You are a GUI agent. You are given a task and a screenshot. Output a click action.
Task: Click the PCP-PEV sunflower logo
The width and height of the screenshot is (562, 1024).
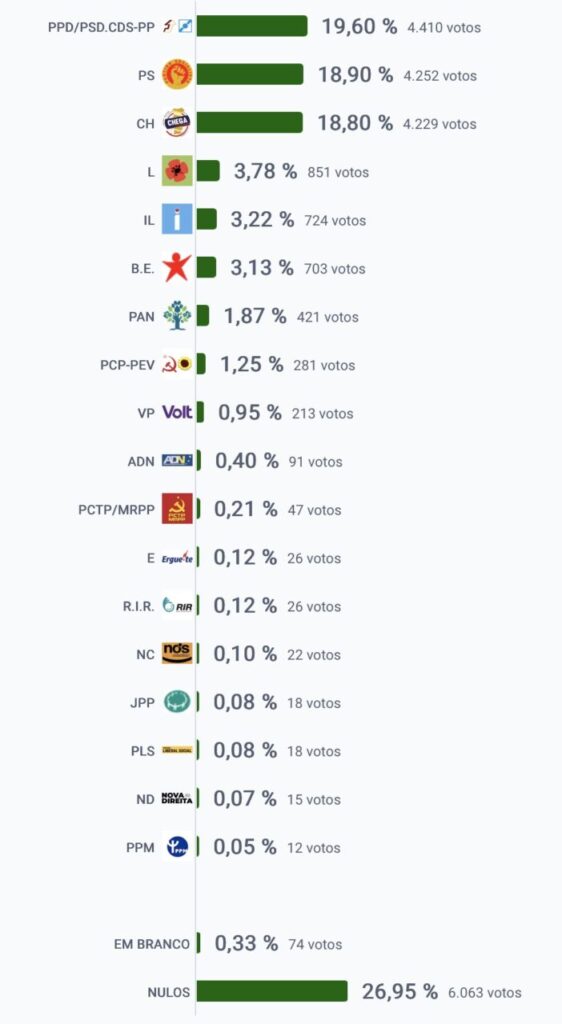coord(177,364)
